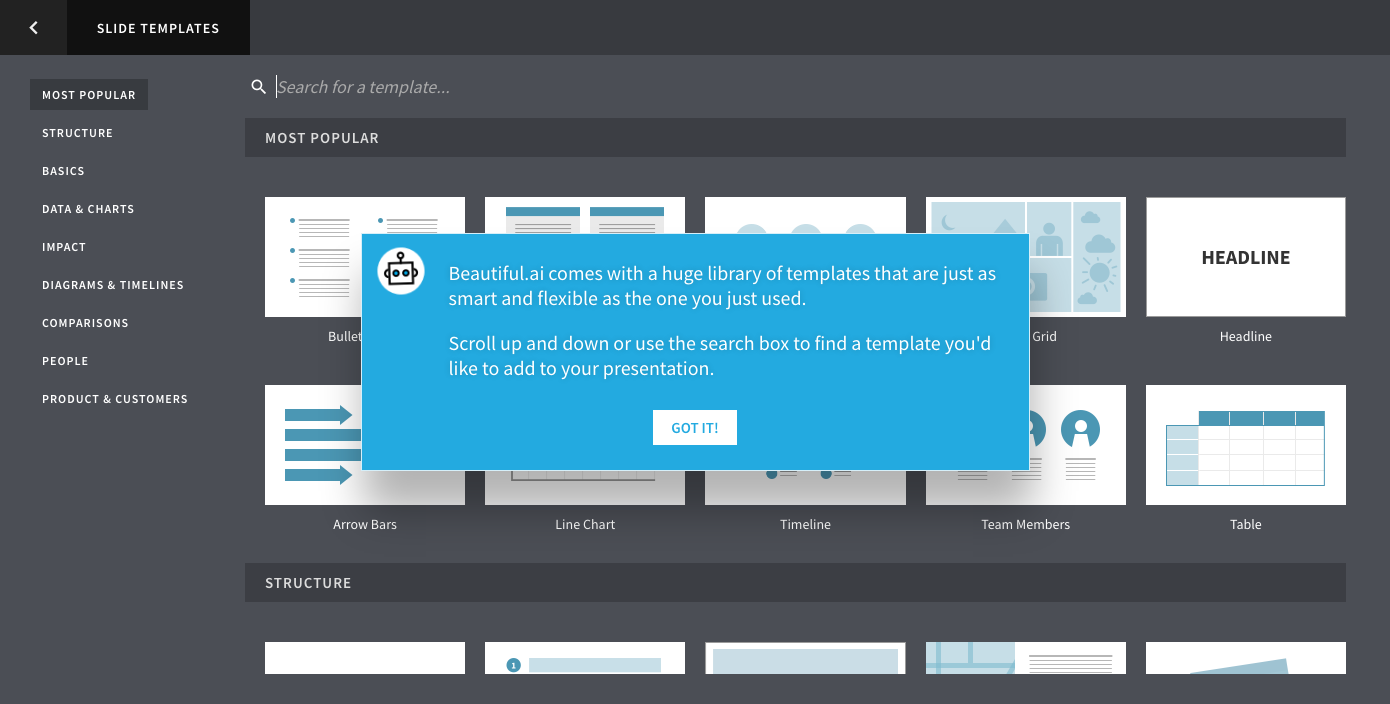Click the "Headline" template label

click(1246, 337)
